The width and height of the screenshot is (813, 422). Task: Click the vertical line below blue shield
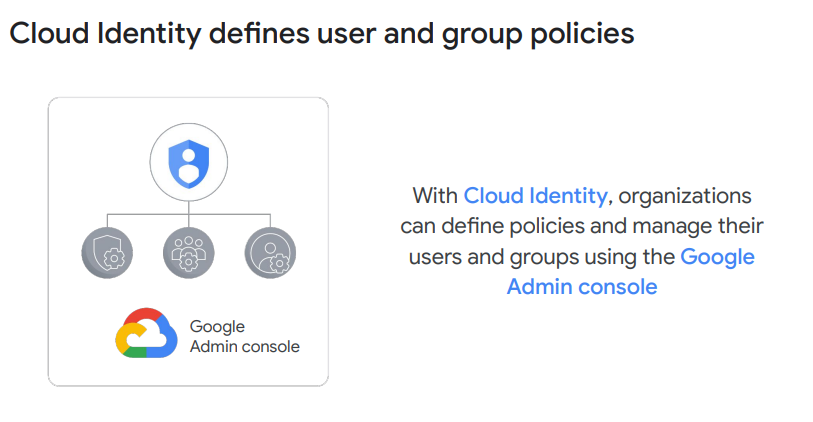click(x=188, y=205)
